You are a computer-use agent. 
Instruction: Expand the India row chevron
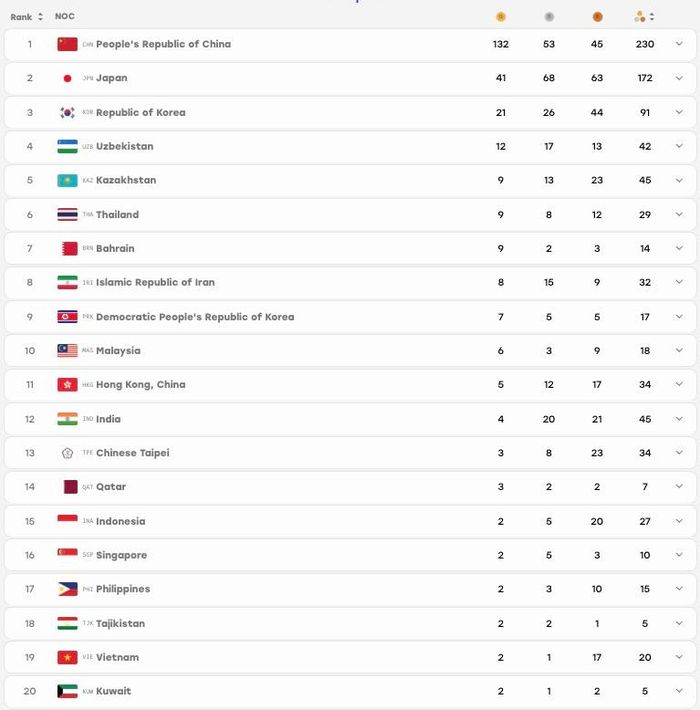click(x=679, y=418)
